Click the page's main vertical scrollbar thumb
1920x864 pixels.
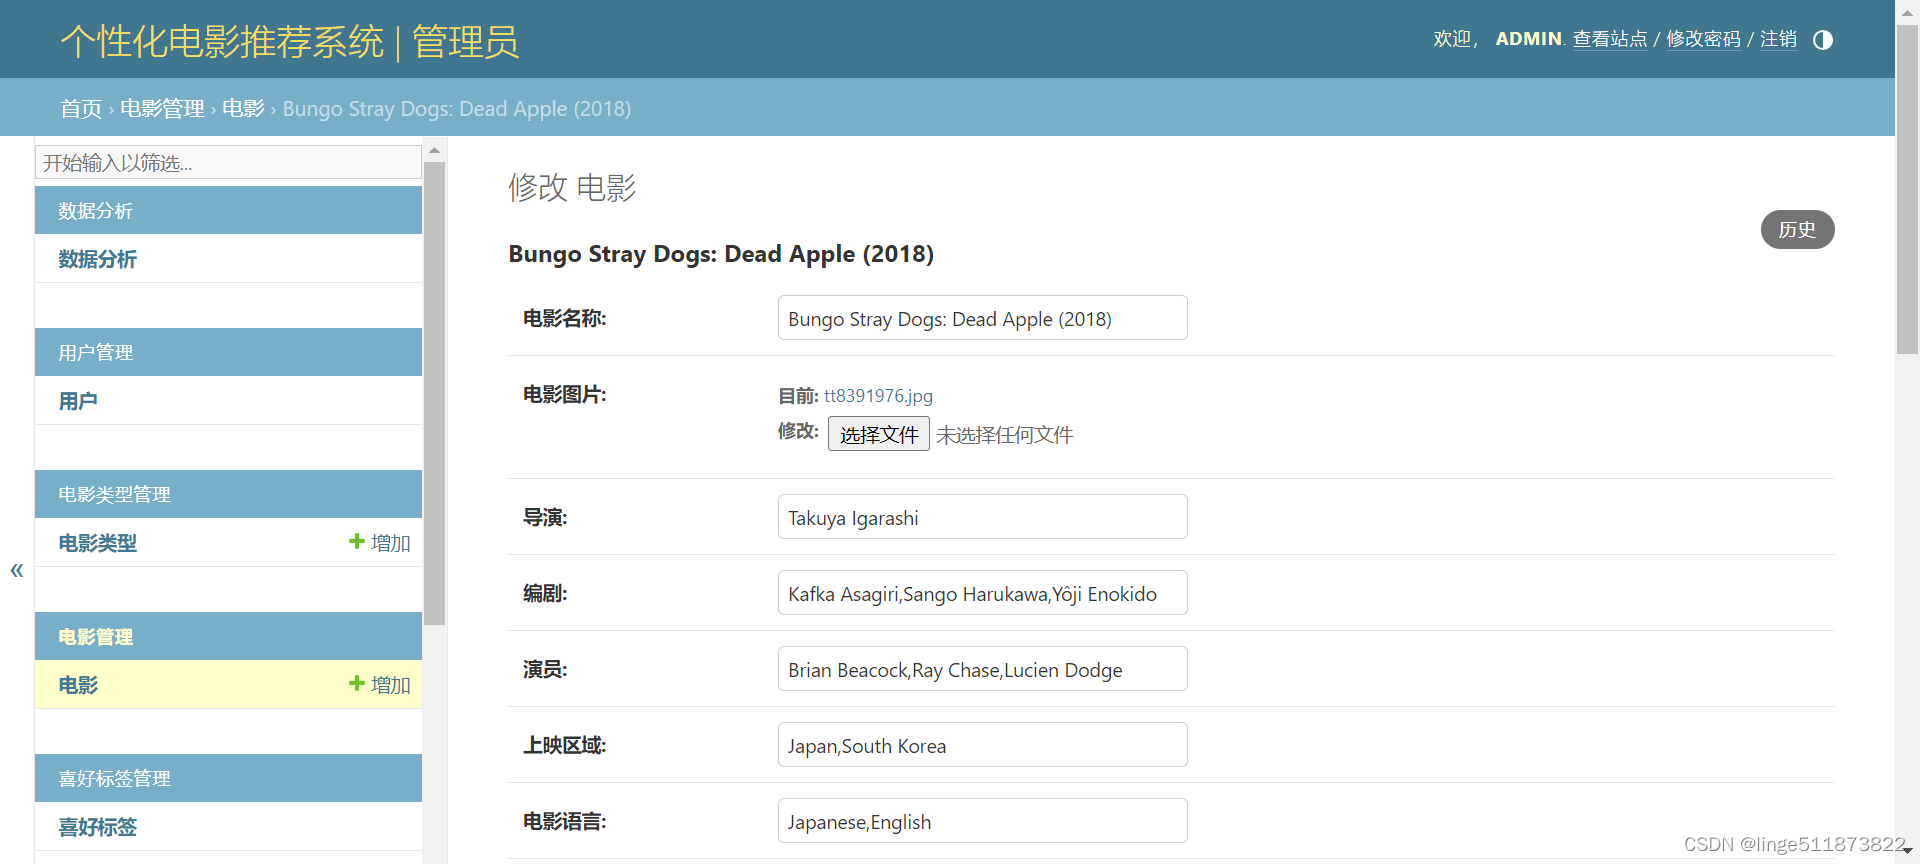point(1907,190)
